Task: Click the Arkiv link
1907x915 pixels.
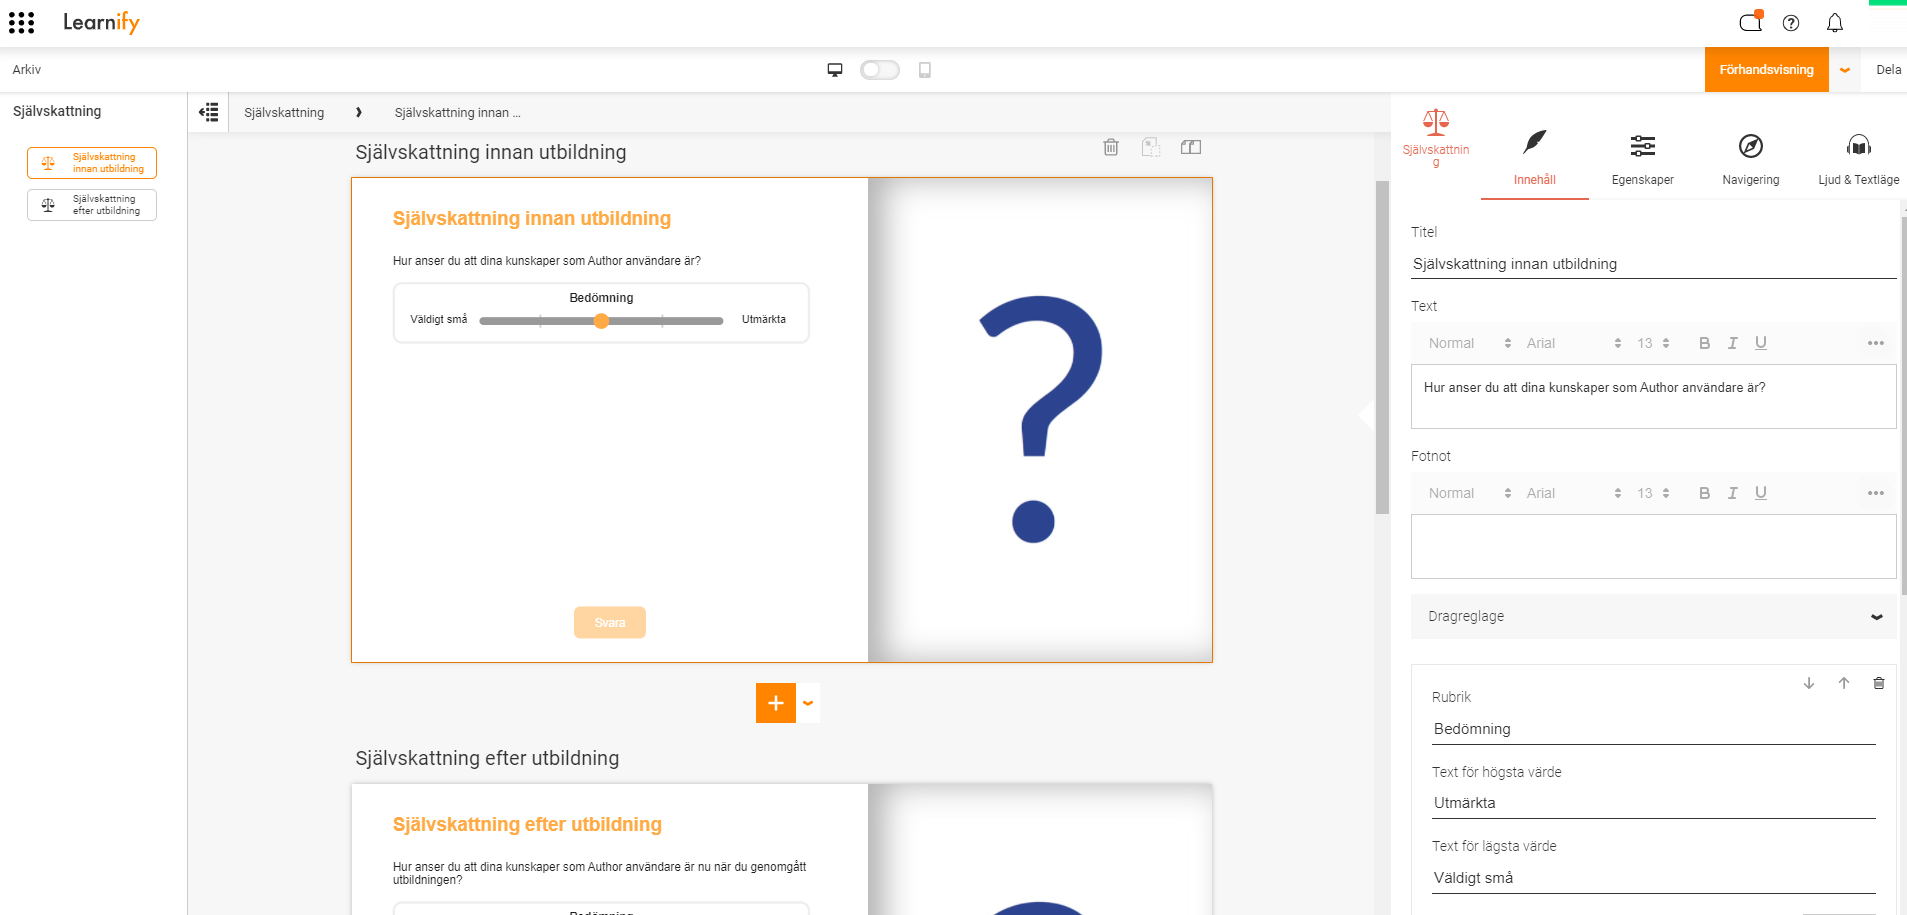Action: 27,69
